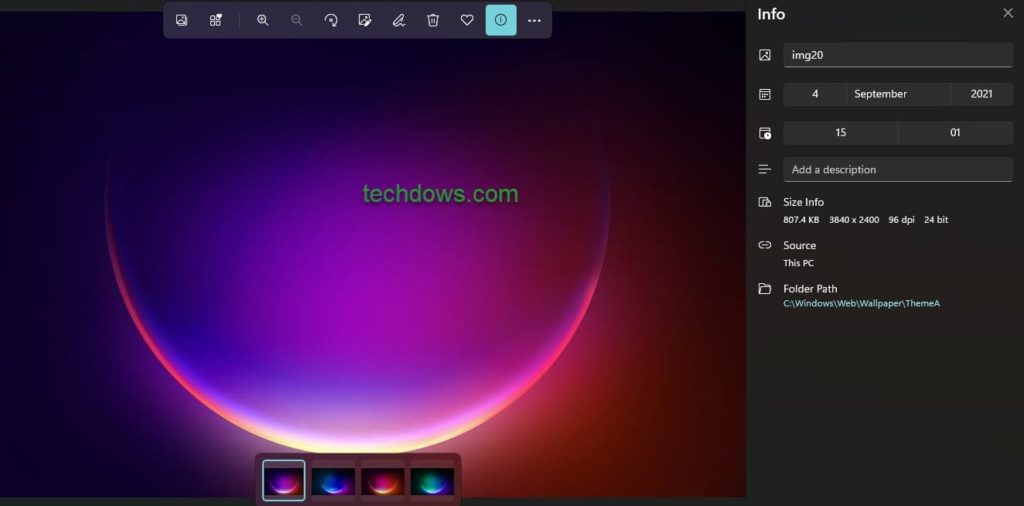Open the ThemeA folder path link

861,304
